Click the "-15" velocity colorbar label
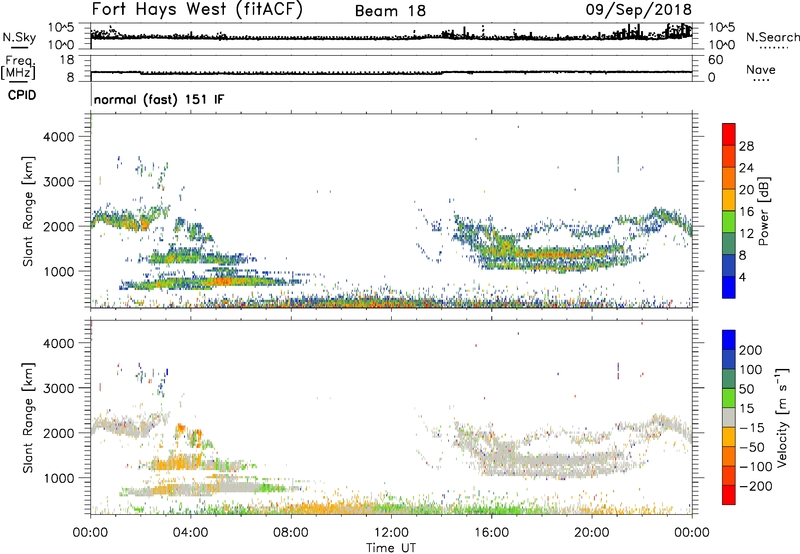 752,428
